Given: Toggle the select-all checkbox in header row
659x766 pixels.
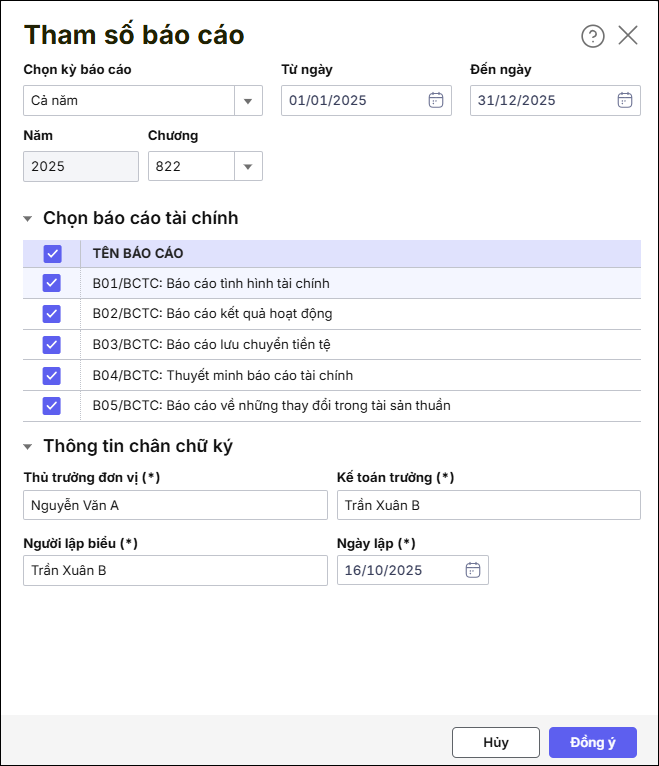Looking at the screenshot, I should click(x=52, y=254).
